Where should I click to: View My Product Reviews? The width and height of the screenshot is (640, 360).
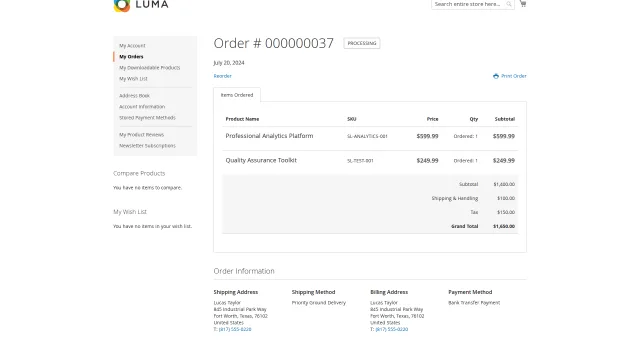(x=141, y=135)
